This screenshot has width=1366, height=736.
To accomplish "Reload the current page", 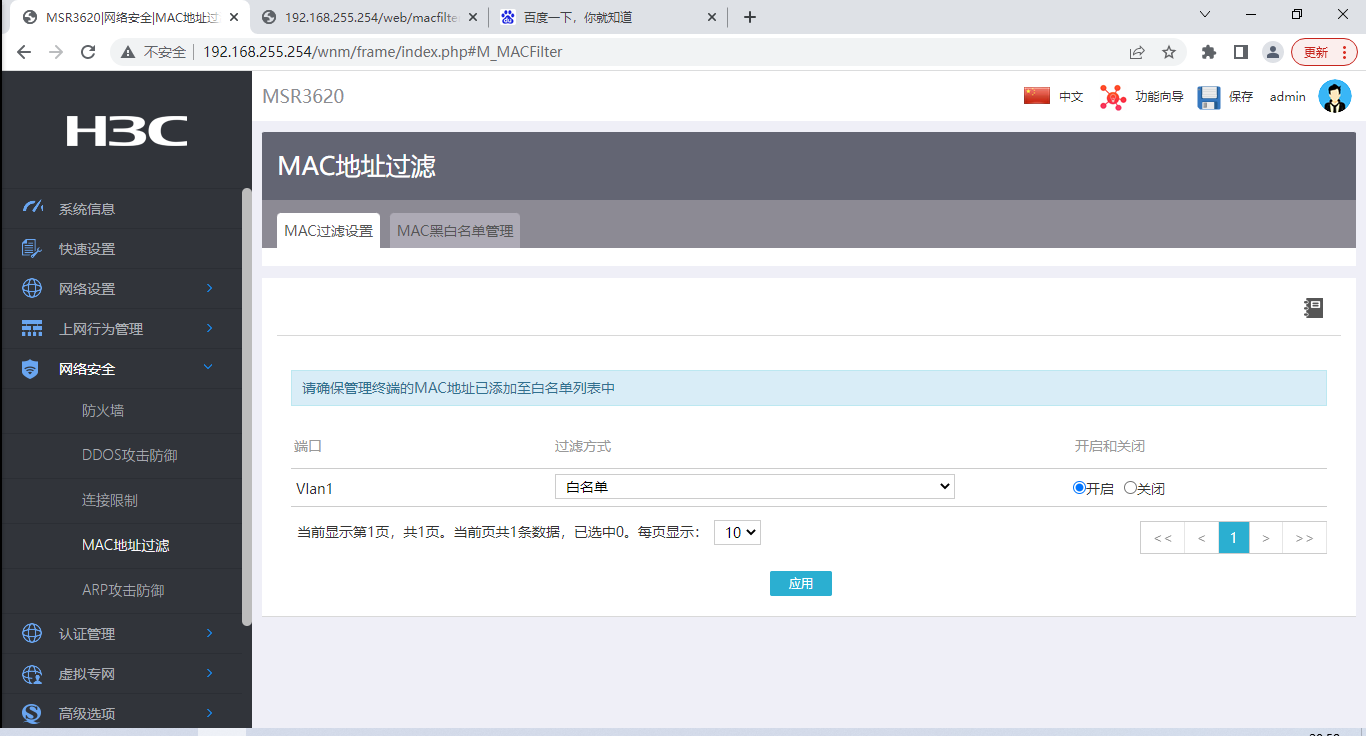I will point(88,52).
